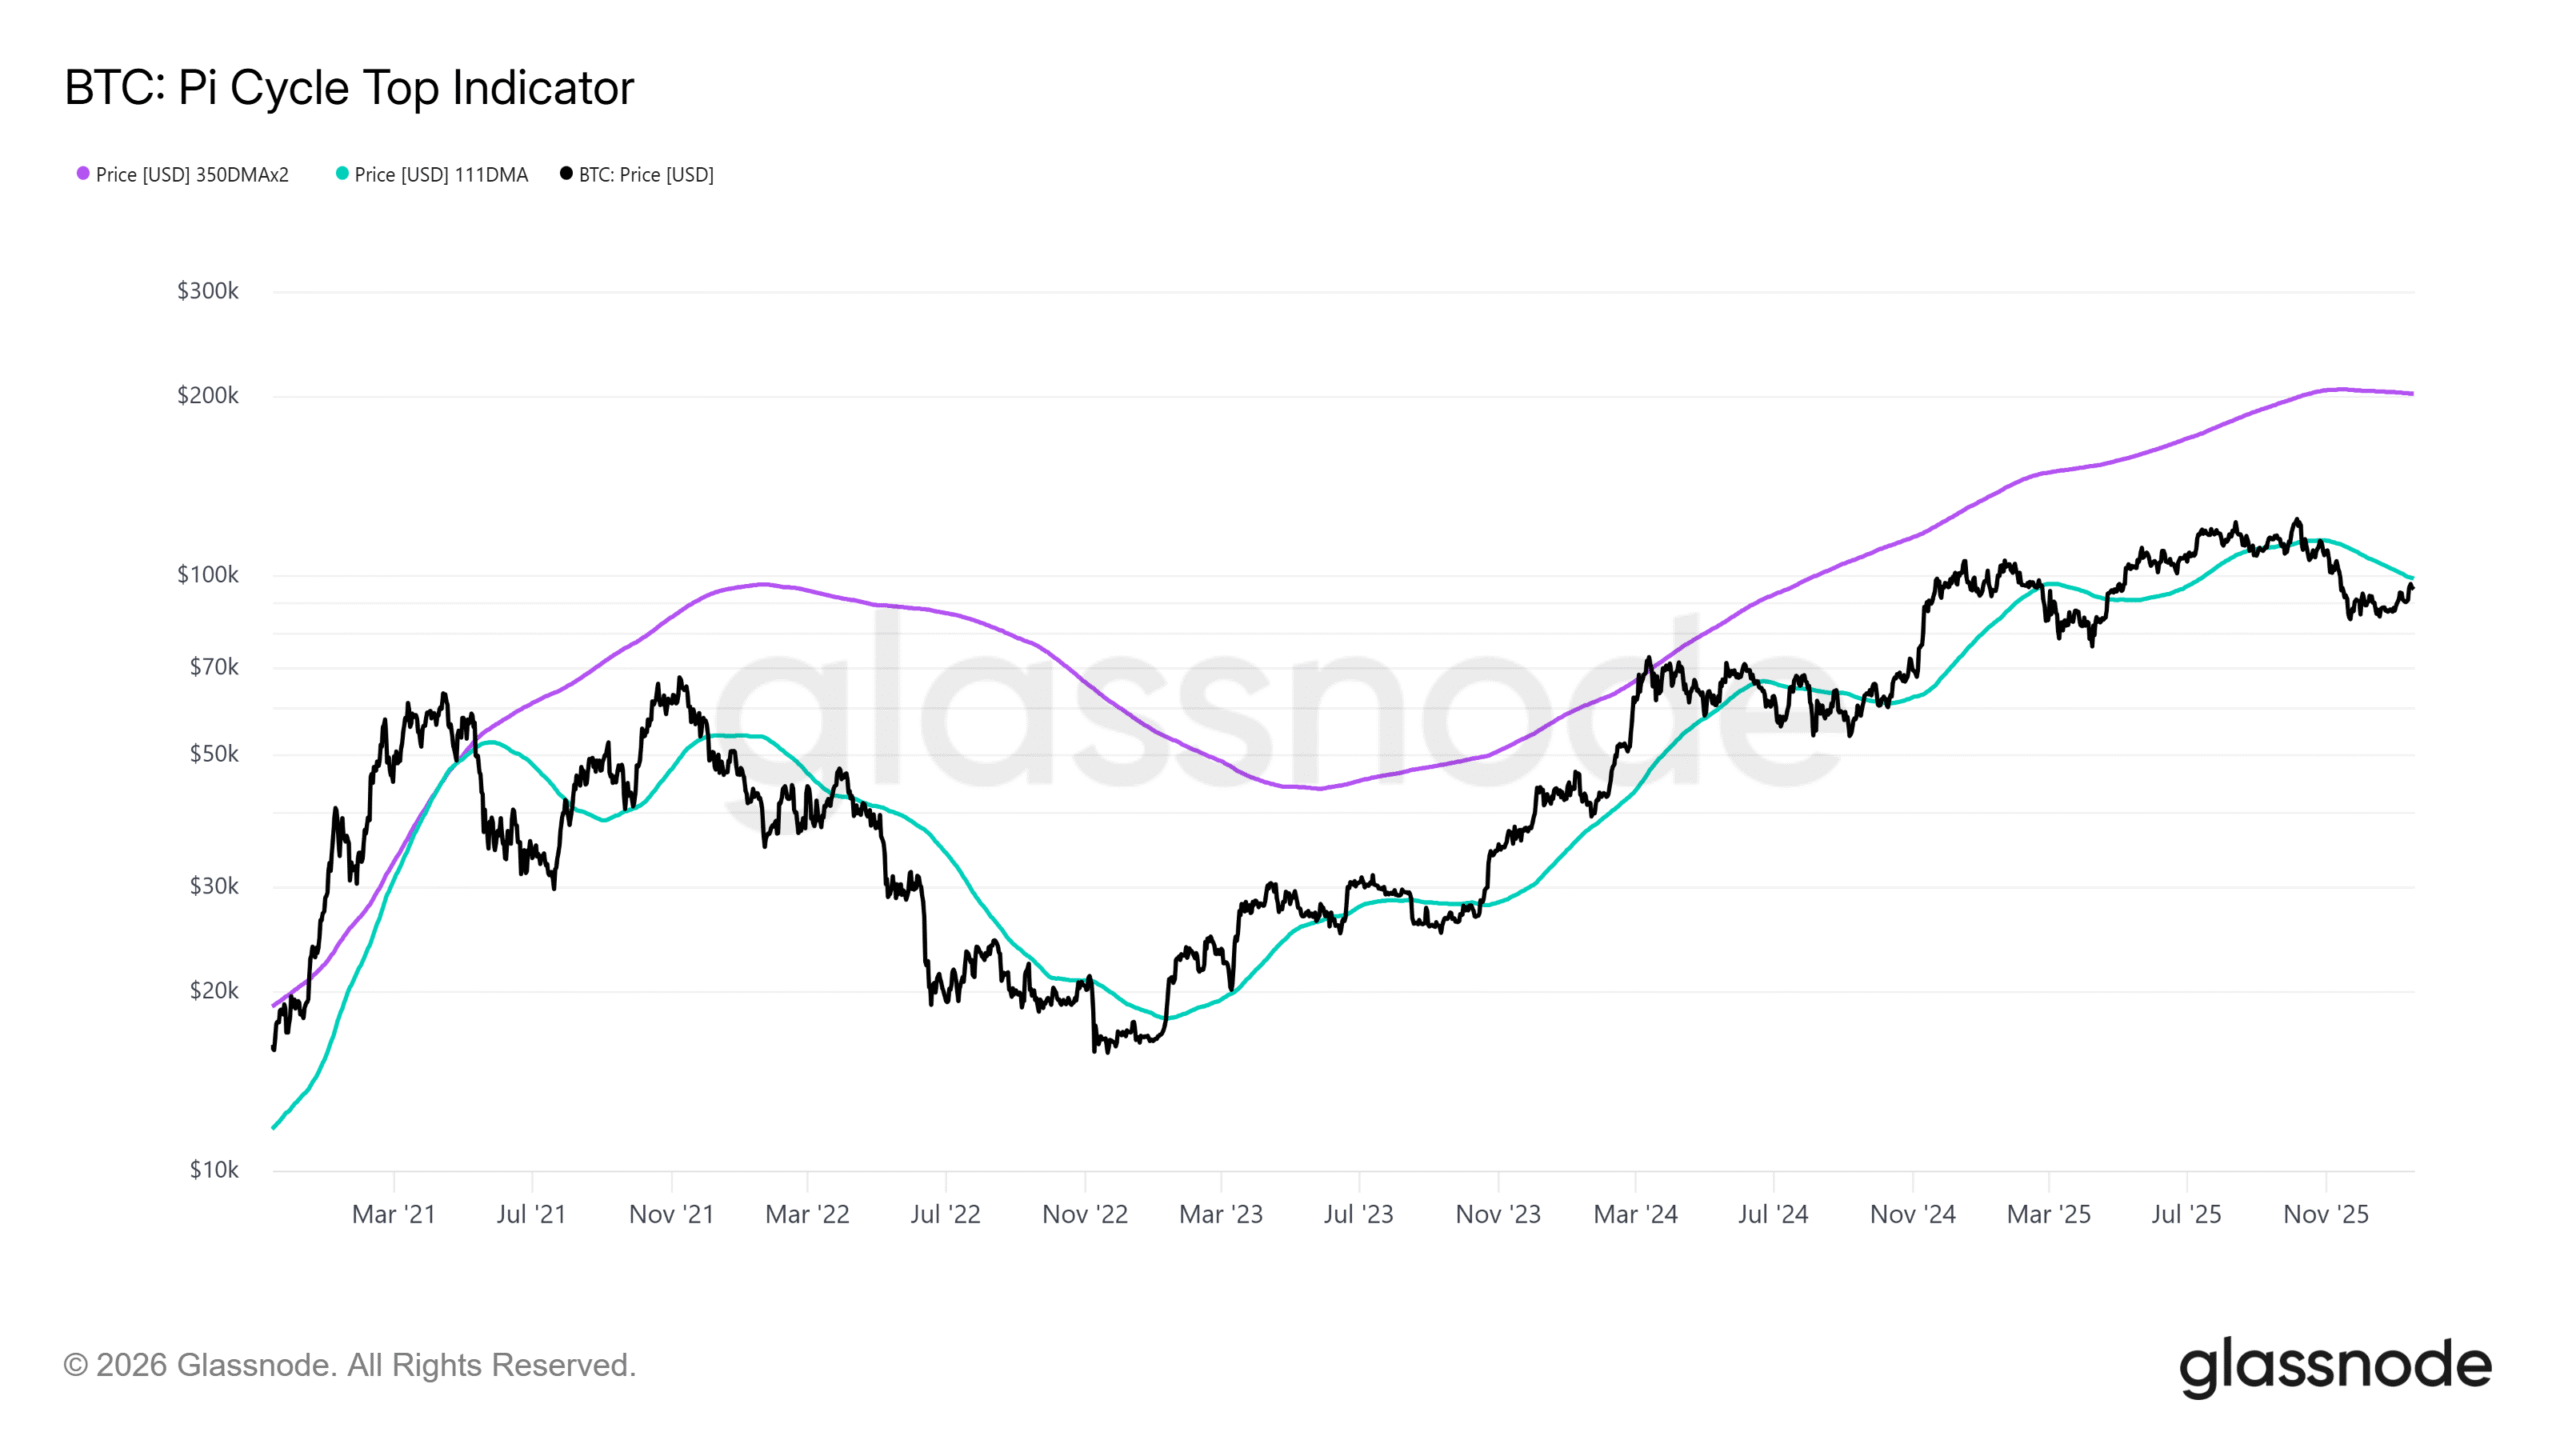The height and width of the screenshot is (1440, 2560).
Task: Select the $300k y-axis label
Action: click(x=208, y=291)
